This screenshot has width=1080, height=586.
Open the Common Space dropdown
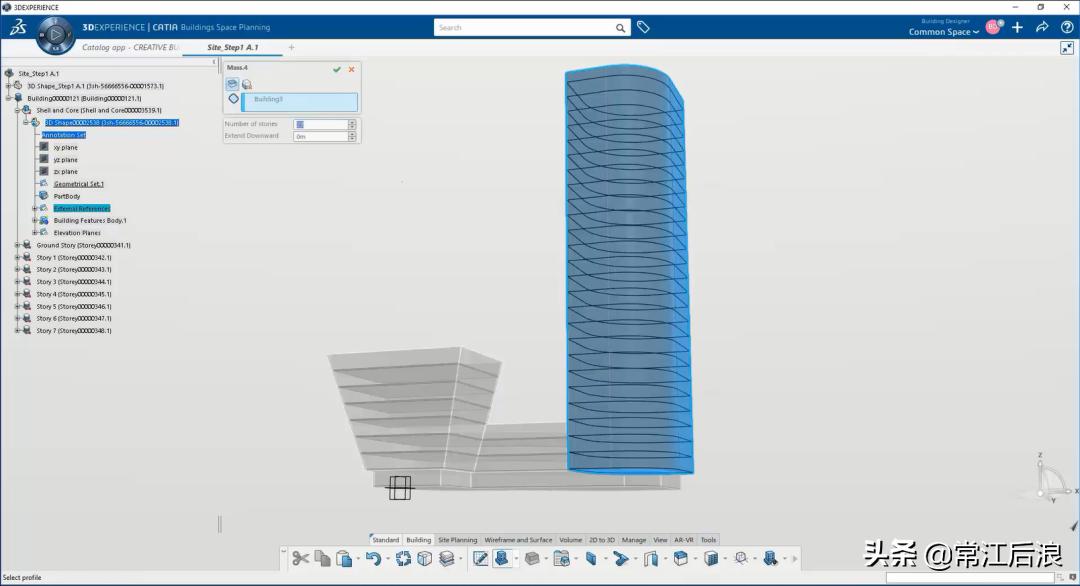[x=941, y=32]
